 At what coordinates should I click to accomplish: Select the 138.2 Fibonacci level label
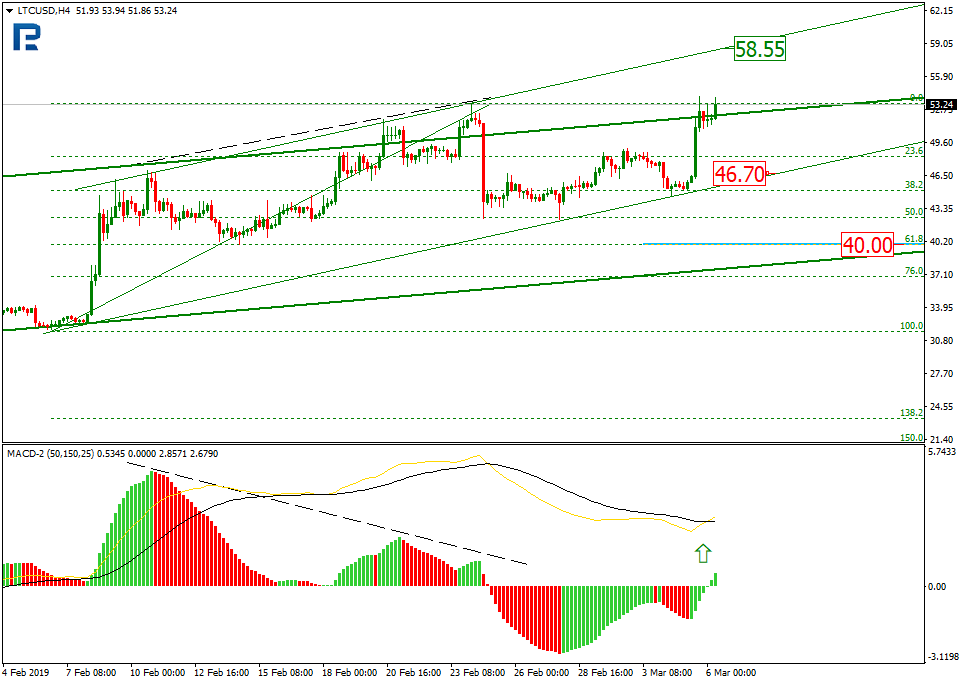click(x=911, y=412)
